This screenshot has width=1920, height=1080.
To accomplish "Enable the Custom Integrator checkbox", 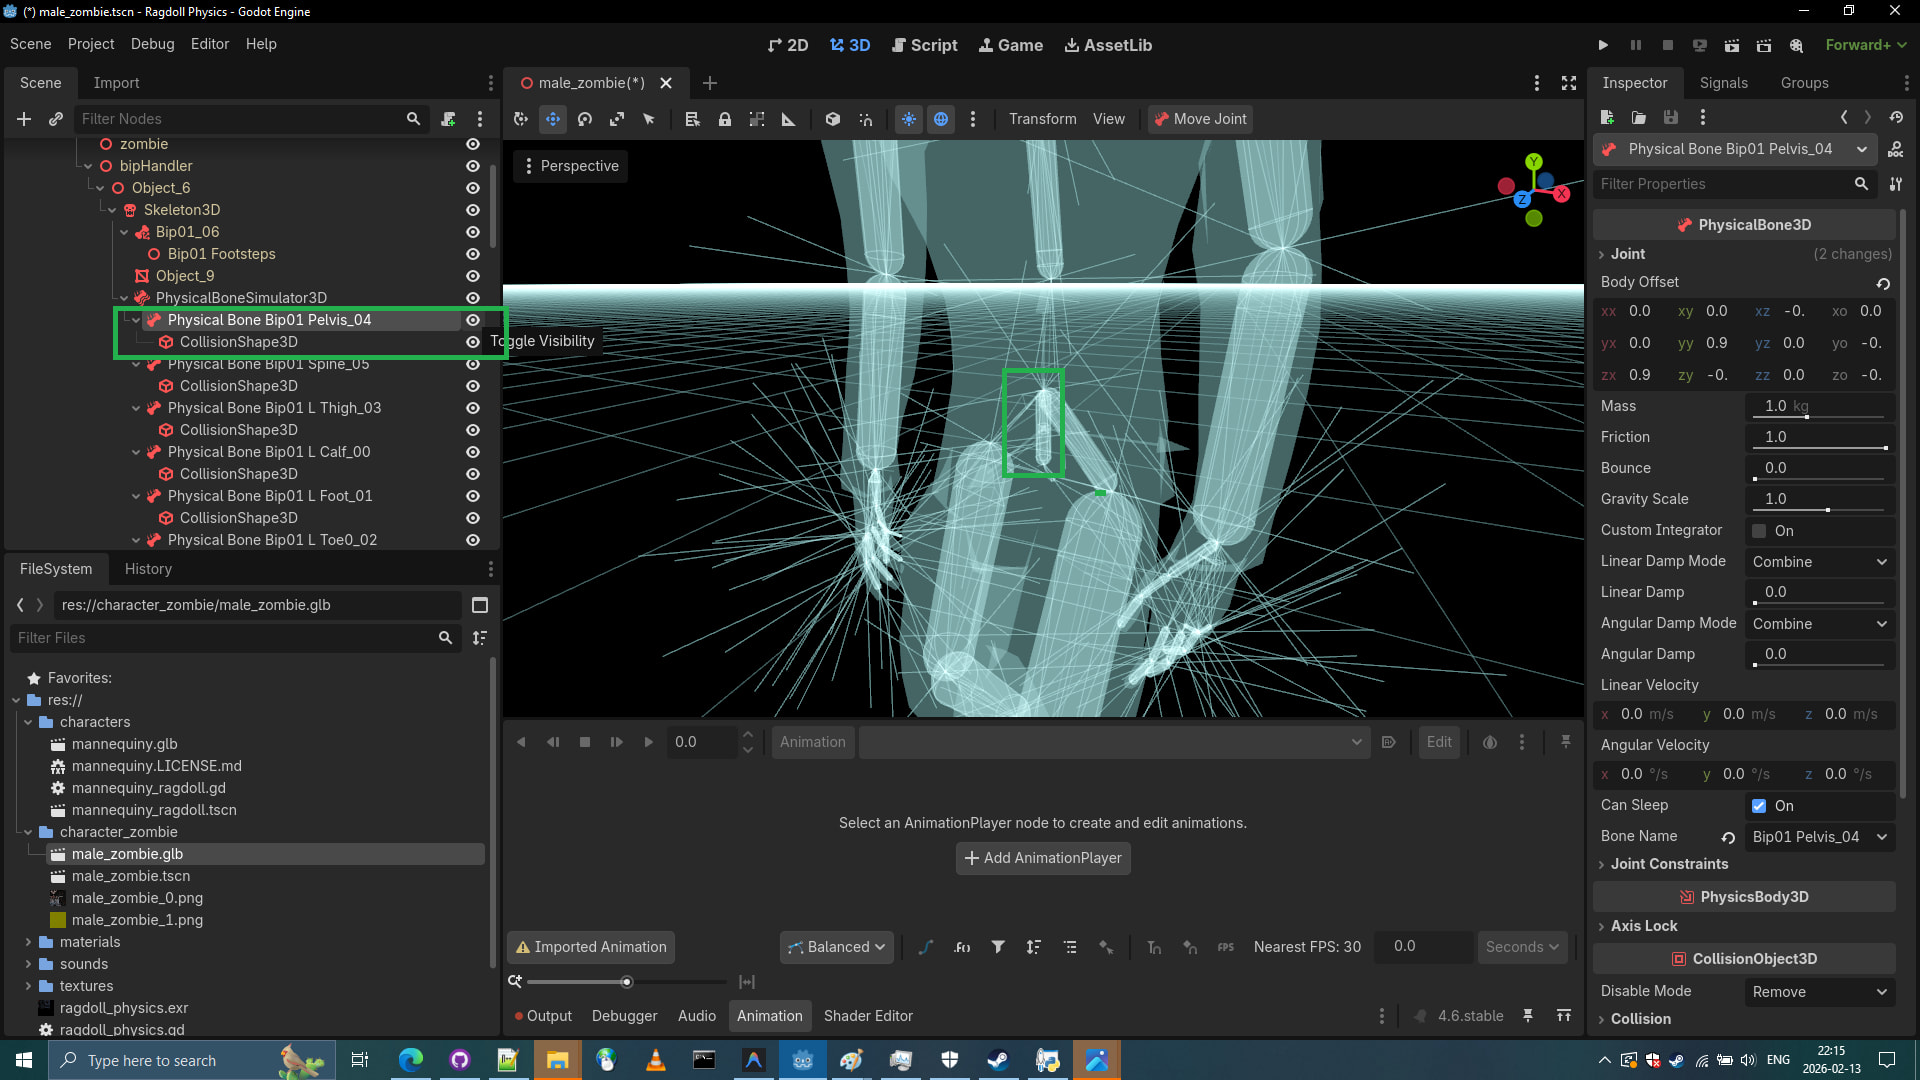I will 1759,531.
